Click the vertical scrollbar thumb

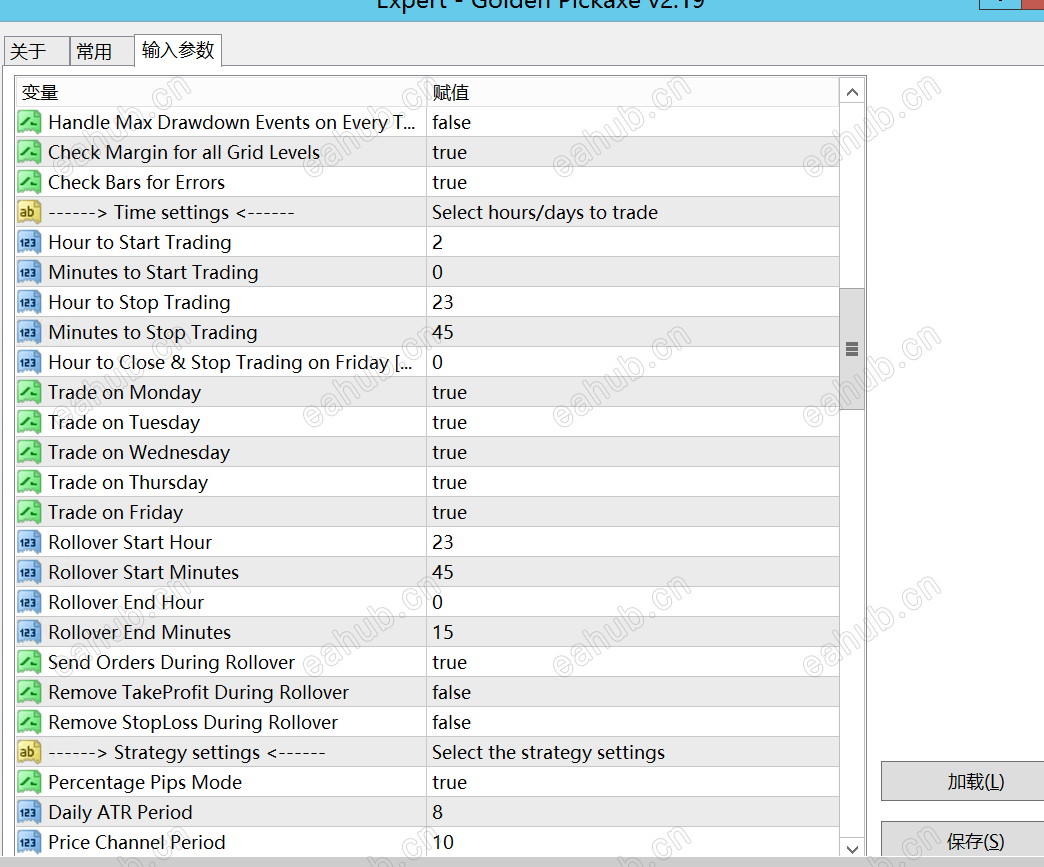(852, 349)
